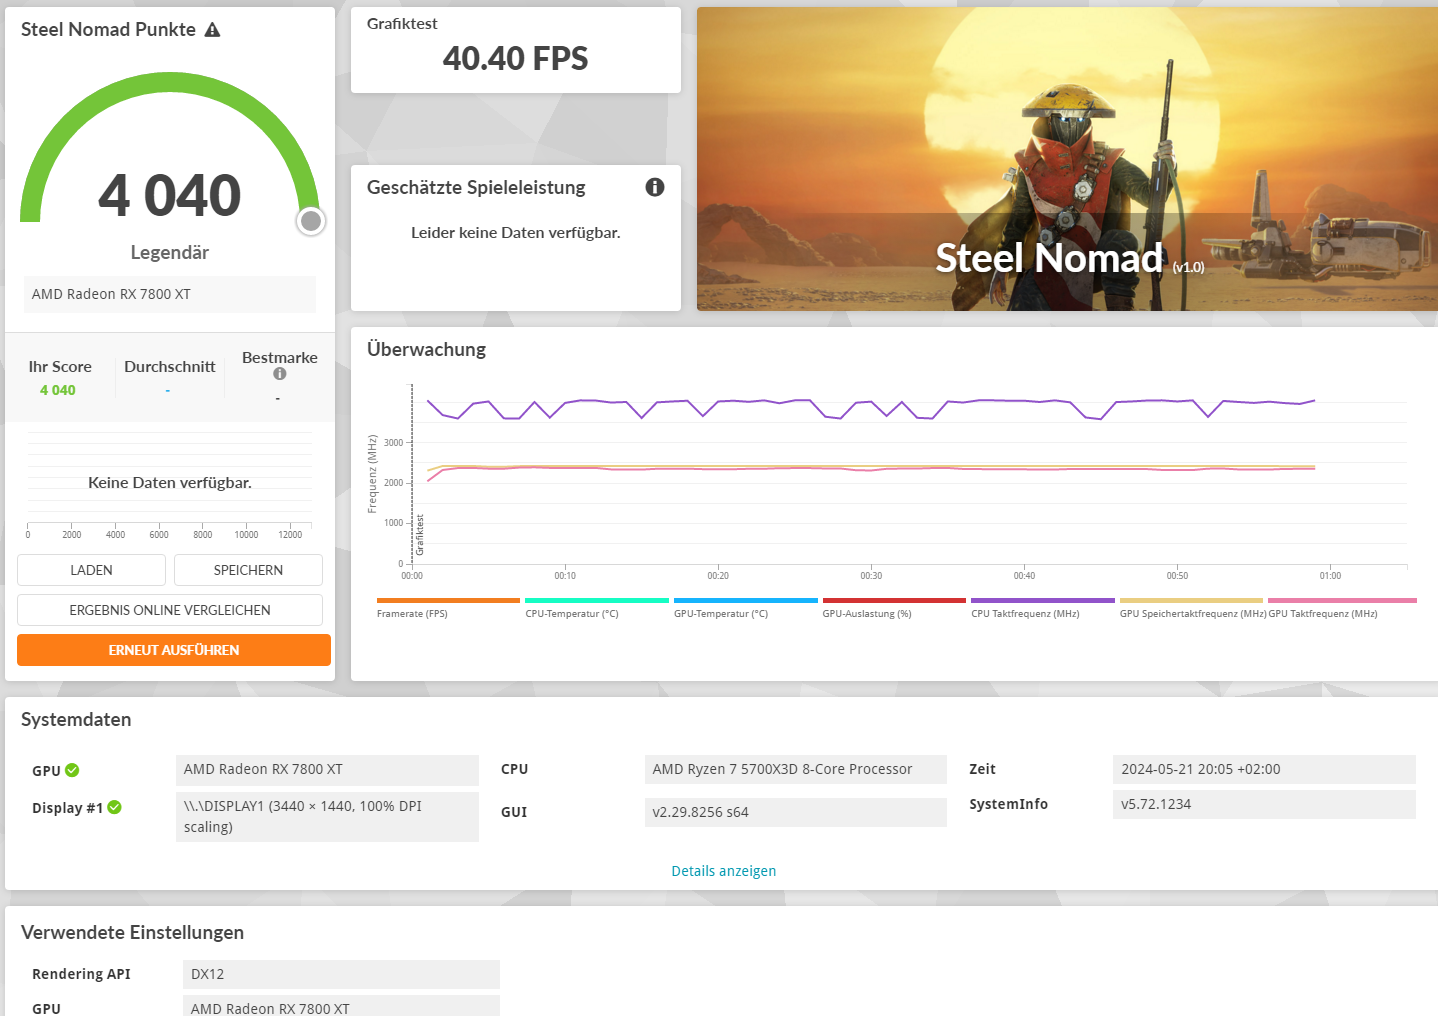Click the Legendär rating label
The image size is (1438, 1016).
(x=170, y=253)
